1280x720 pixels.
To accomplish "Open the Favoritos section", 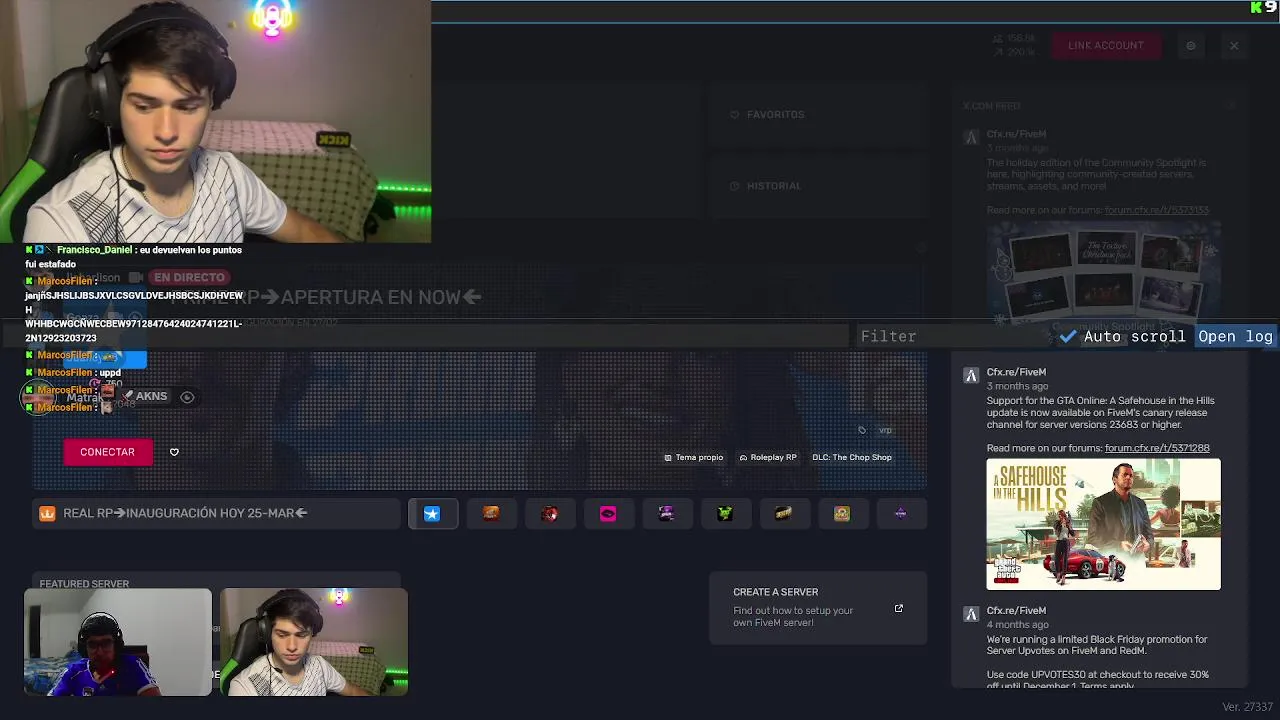I will (818, 115).
